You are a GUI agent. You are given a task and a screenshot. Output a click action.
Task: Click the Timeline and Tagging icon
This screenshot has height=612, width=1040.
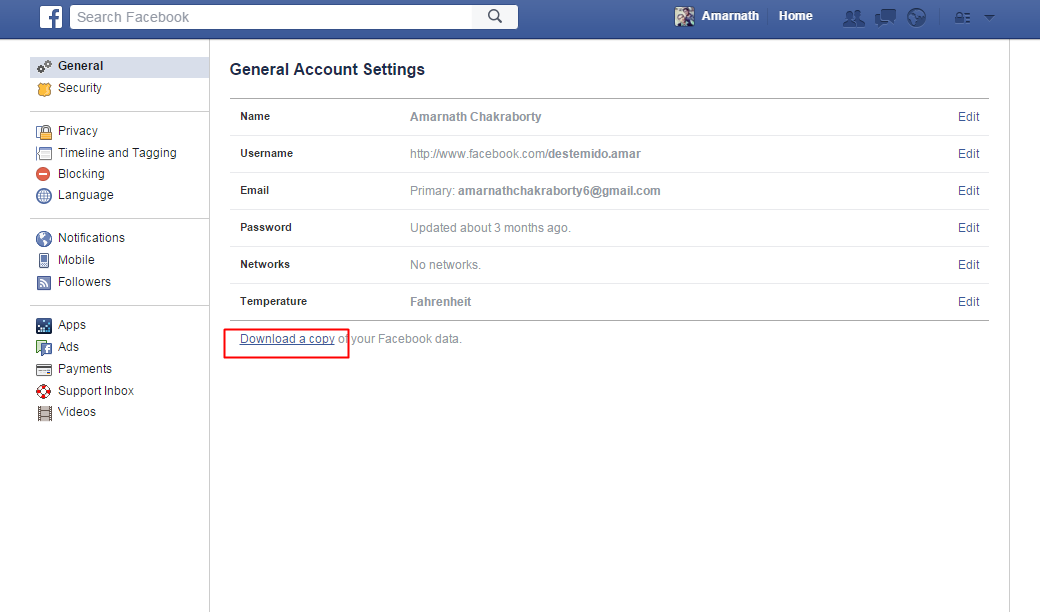coord(44,153)
